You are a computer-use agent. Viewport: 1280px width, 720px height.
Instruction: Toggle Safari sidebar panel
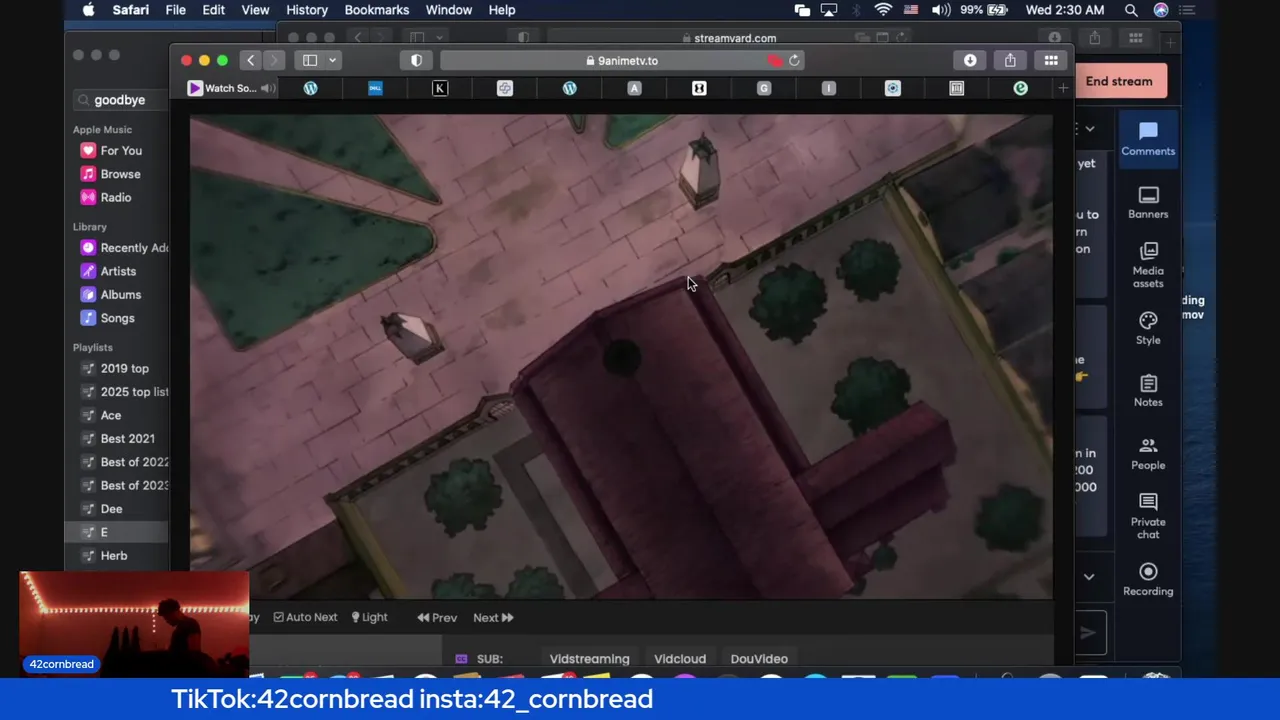click(310, 61)
